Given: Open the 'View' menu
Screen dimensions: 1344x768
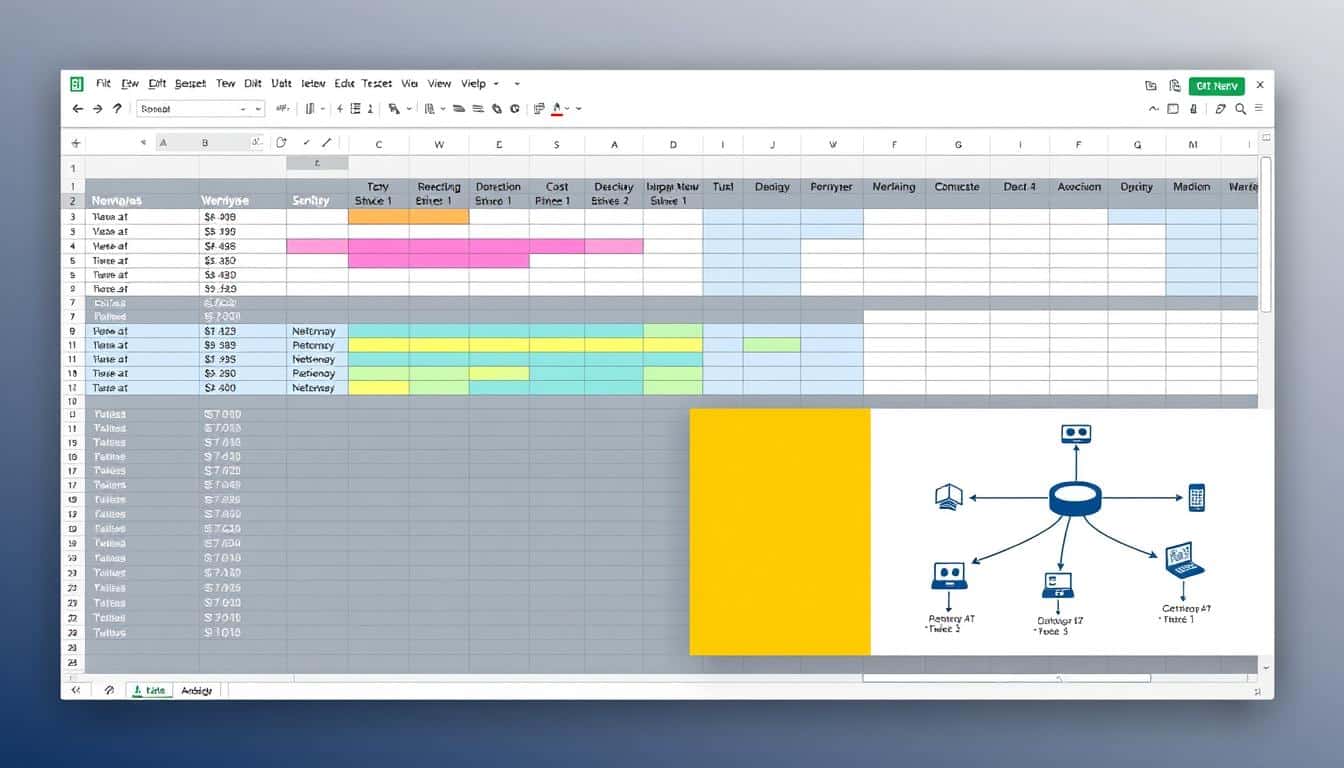Looking at the screenshot, I should click(440, 85).
